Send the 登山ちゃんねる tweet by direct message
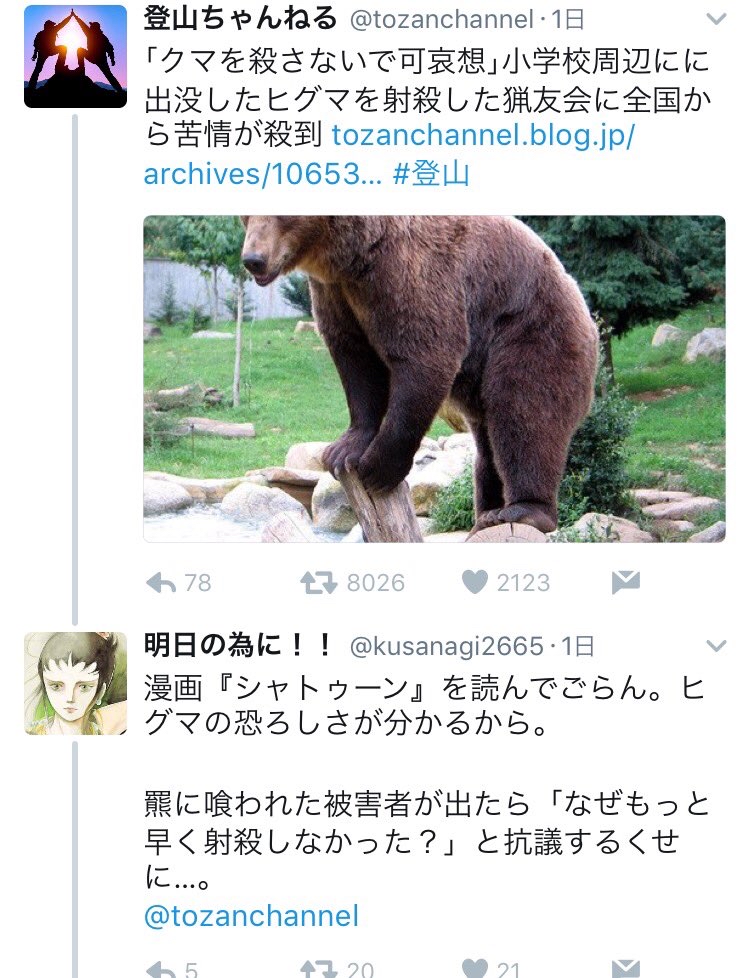 click(x=625, y=582)
